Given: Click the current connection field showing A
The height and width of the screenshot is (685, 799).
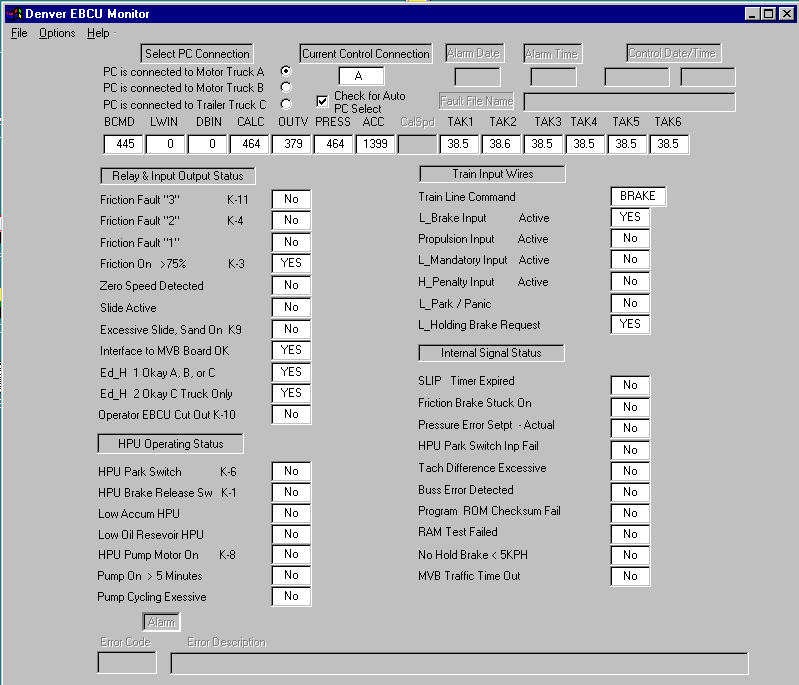Looking at the screenshot, I should [x=361, y=76].
